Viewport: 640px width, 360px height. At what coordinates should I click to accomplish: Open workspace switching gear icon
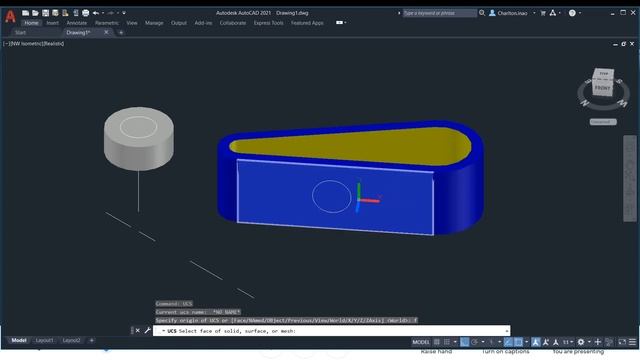click(x=581, y=342)
